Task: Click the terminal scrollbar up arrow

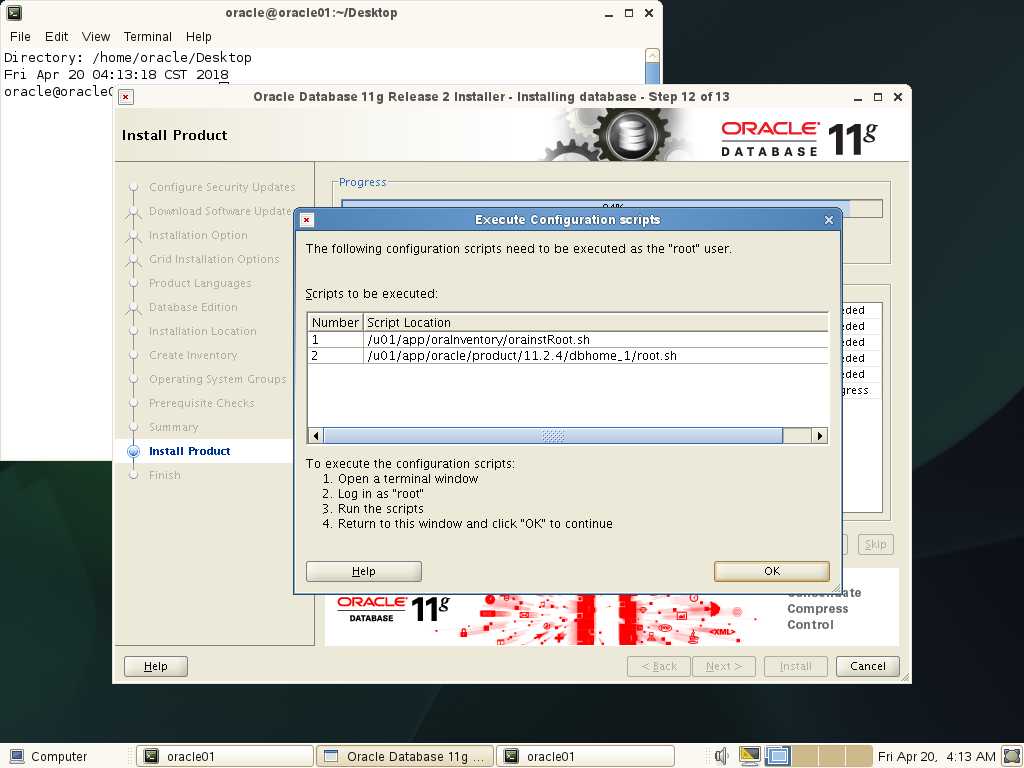Action: 652,56
